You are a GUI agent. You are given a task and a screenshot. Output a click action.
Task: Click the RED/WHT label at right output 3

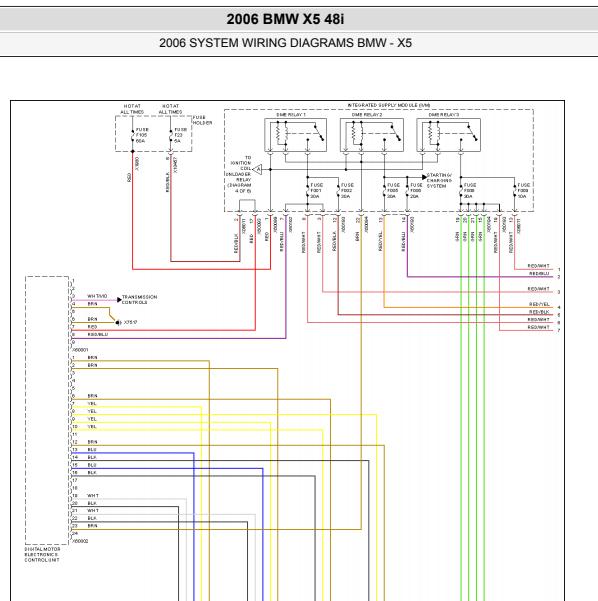539,289
